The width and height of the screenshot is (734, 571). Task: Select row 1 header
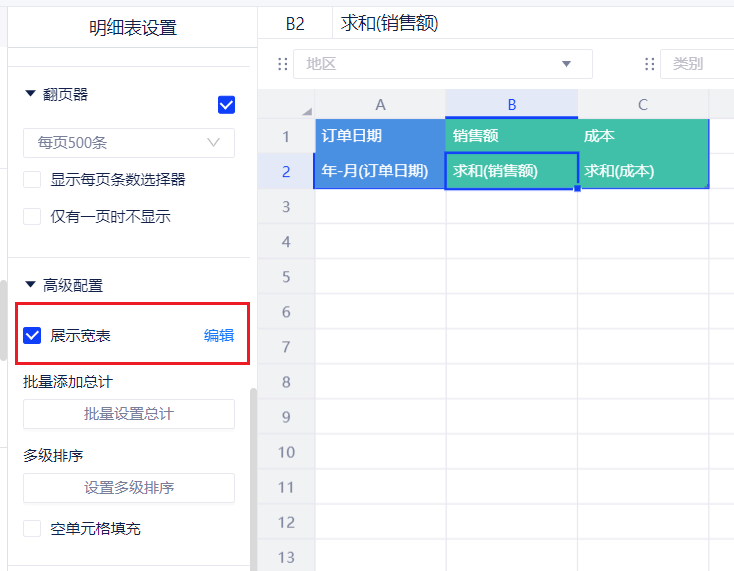pos(286,136)
